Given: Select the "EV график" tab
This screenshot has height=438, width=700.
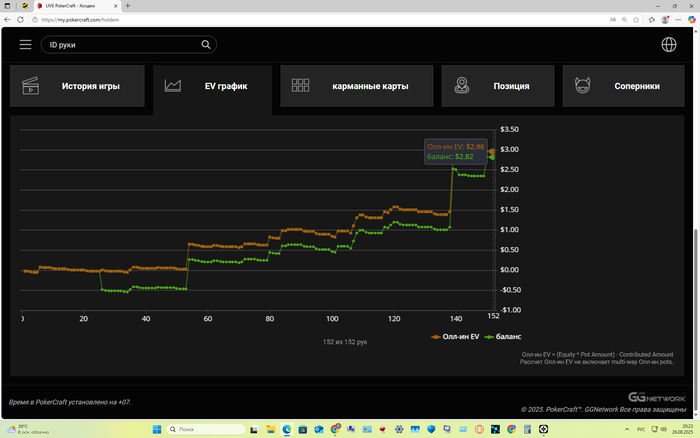Looking at the screenshot, I should [x=212, y=86].
